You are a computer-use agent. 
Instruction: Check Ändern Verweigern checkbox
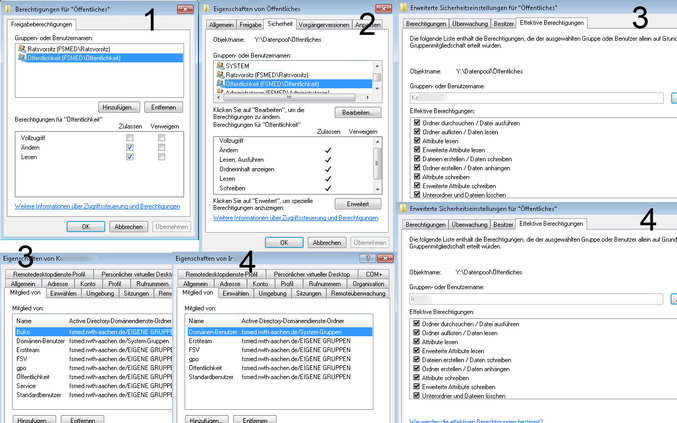pos(161,147)
